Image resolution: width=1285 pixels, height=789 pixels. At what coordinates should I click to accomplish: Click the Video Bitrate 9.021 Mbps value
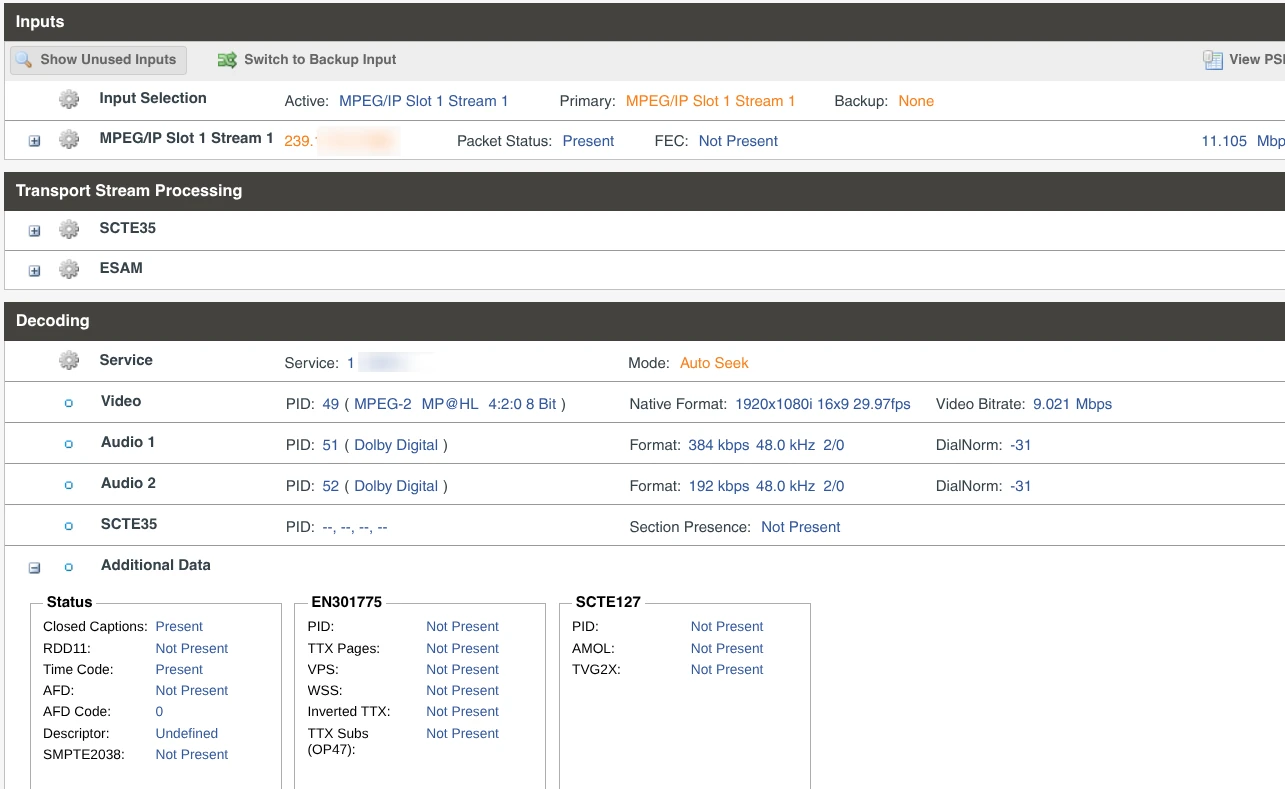click(1072, 404)
